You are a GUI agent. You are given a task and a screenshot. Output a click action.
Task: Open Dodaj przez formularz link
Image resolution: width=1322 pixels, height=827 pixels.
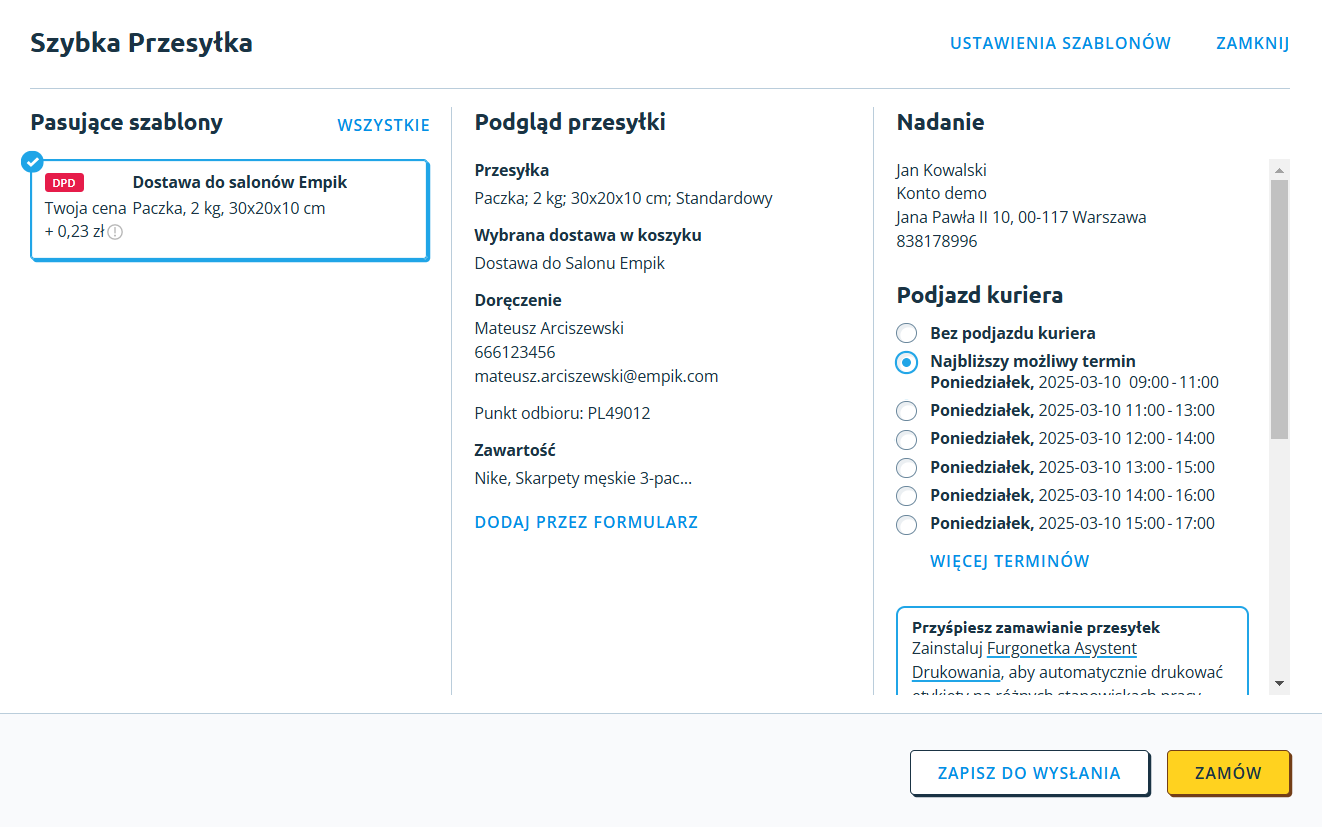(x=586, y=522)
